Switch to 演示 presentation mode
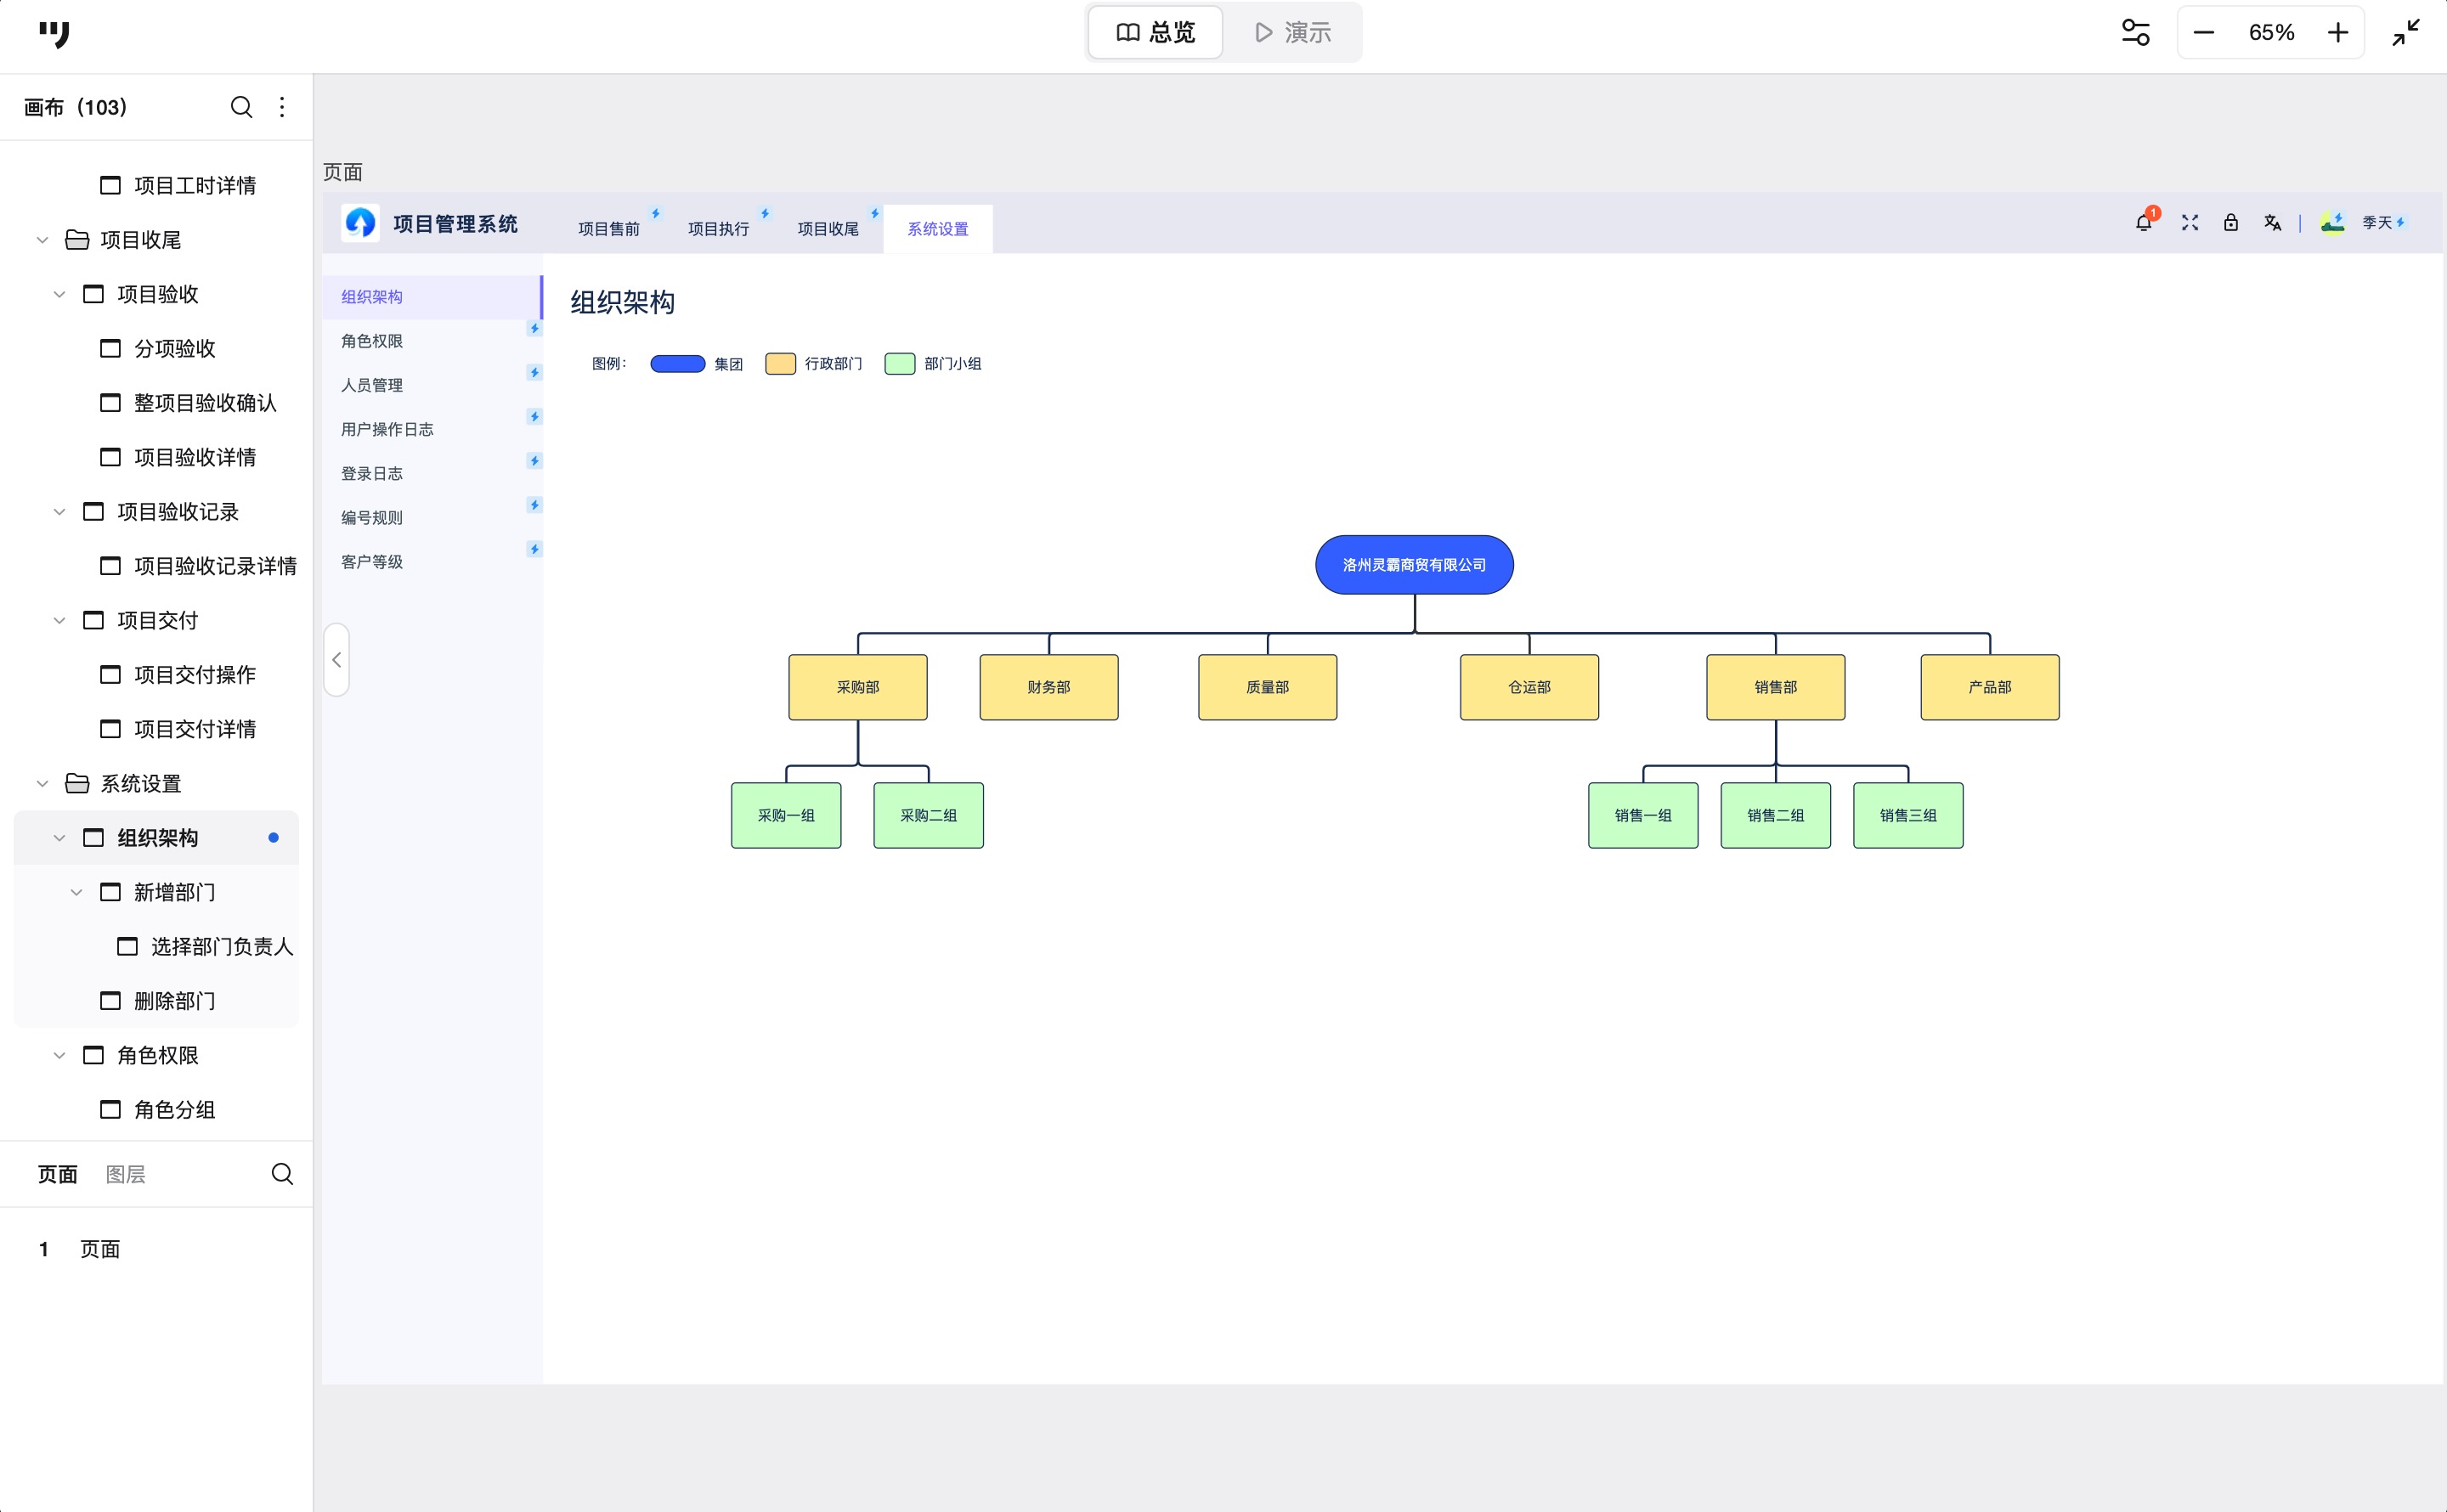The height and width of the screenshot is (1512, 2447). click(x=1292, y=33)
